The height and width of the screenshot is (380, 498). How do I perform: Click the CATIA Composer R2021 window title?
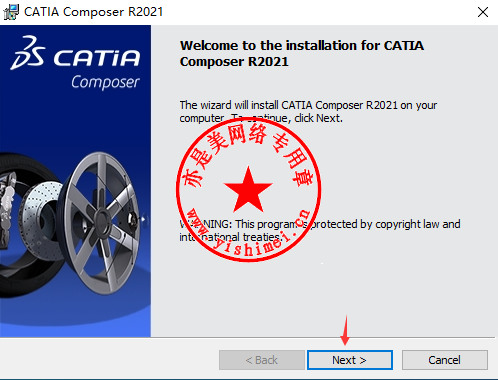tap(94, 12)
